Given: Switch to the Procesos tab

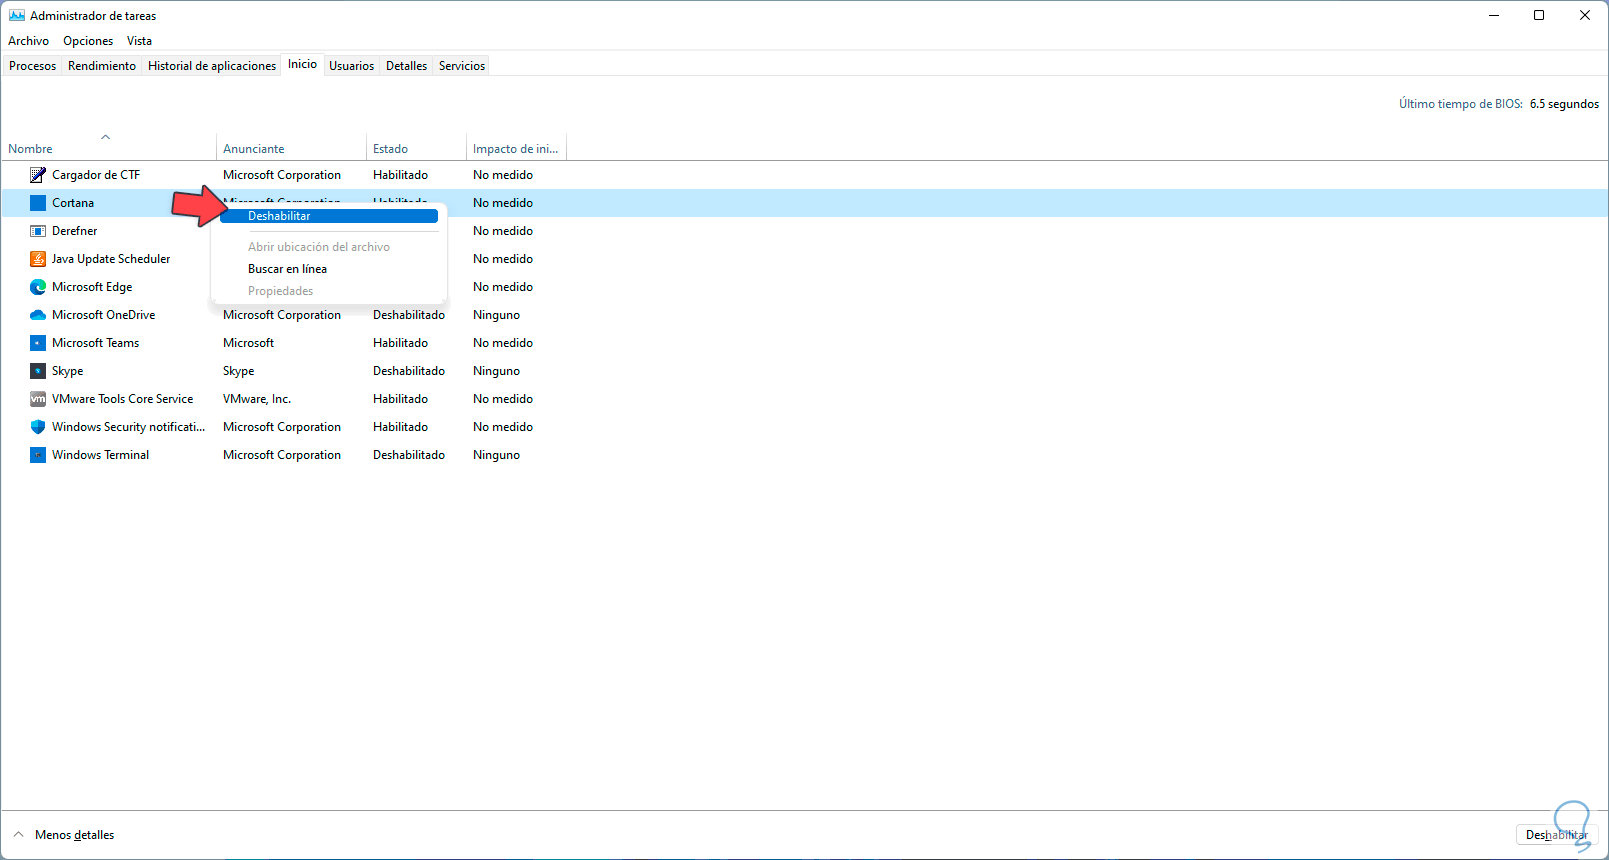Looking at the screenshot, I should click(33, 66).
